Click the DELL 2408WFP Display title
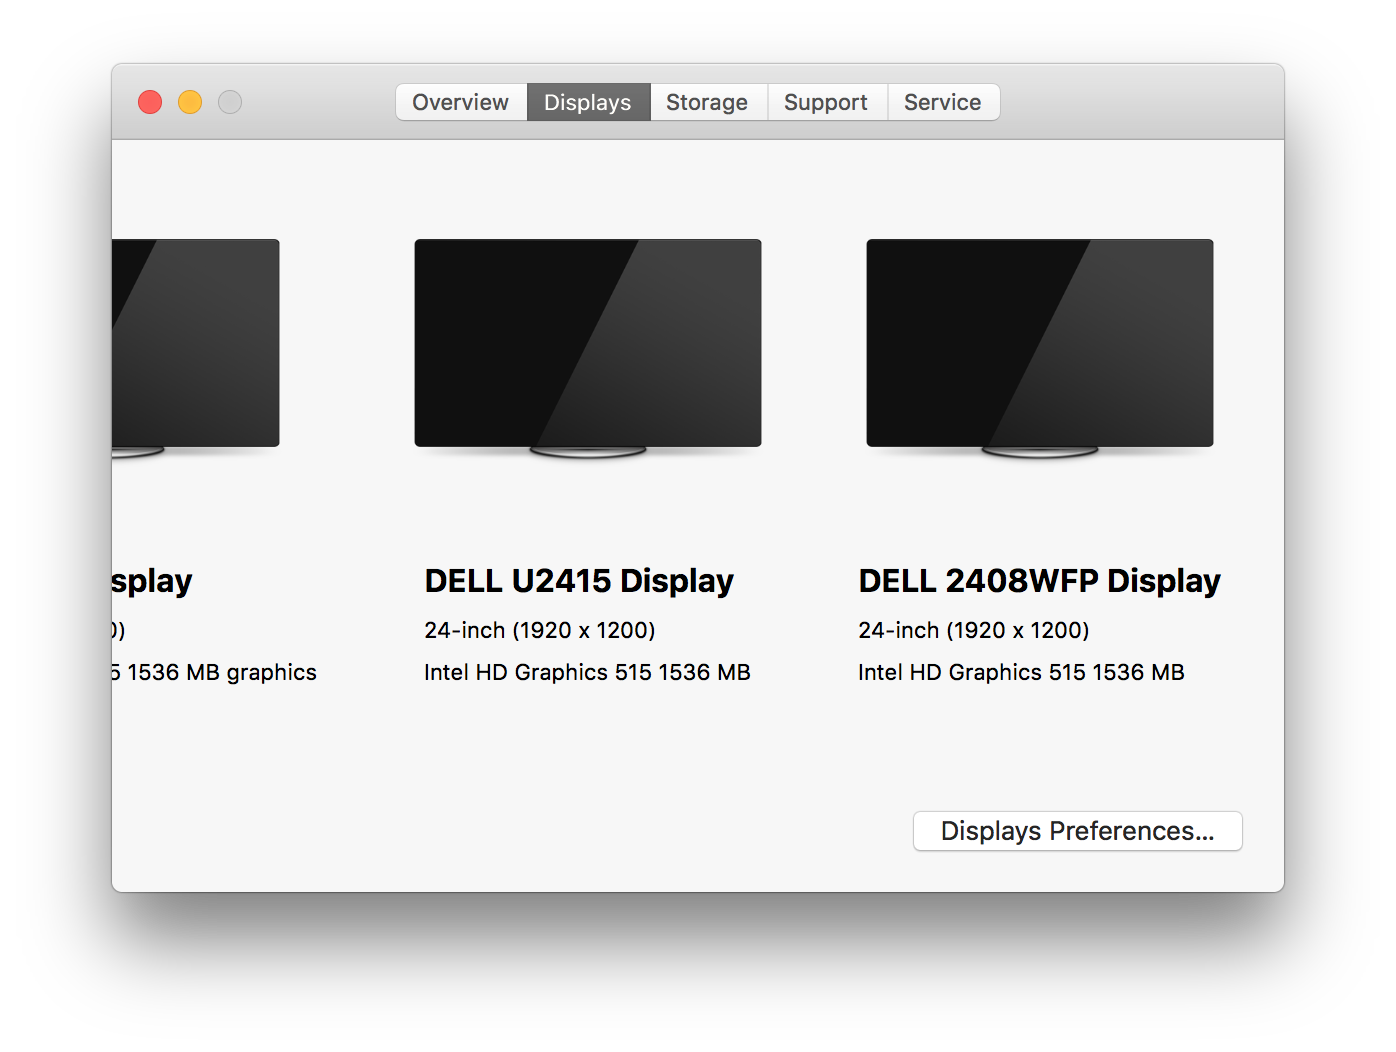 tap(1039, 581)
